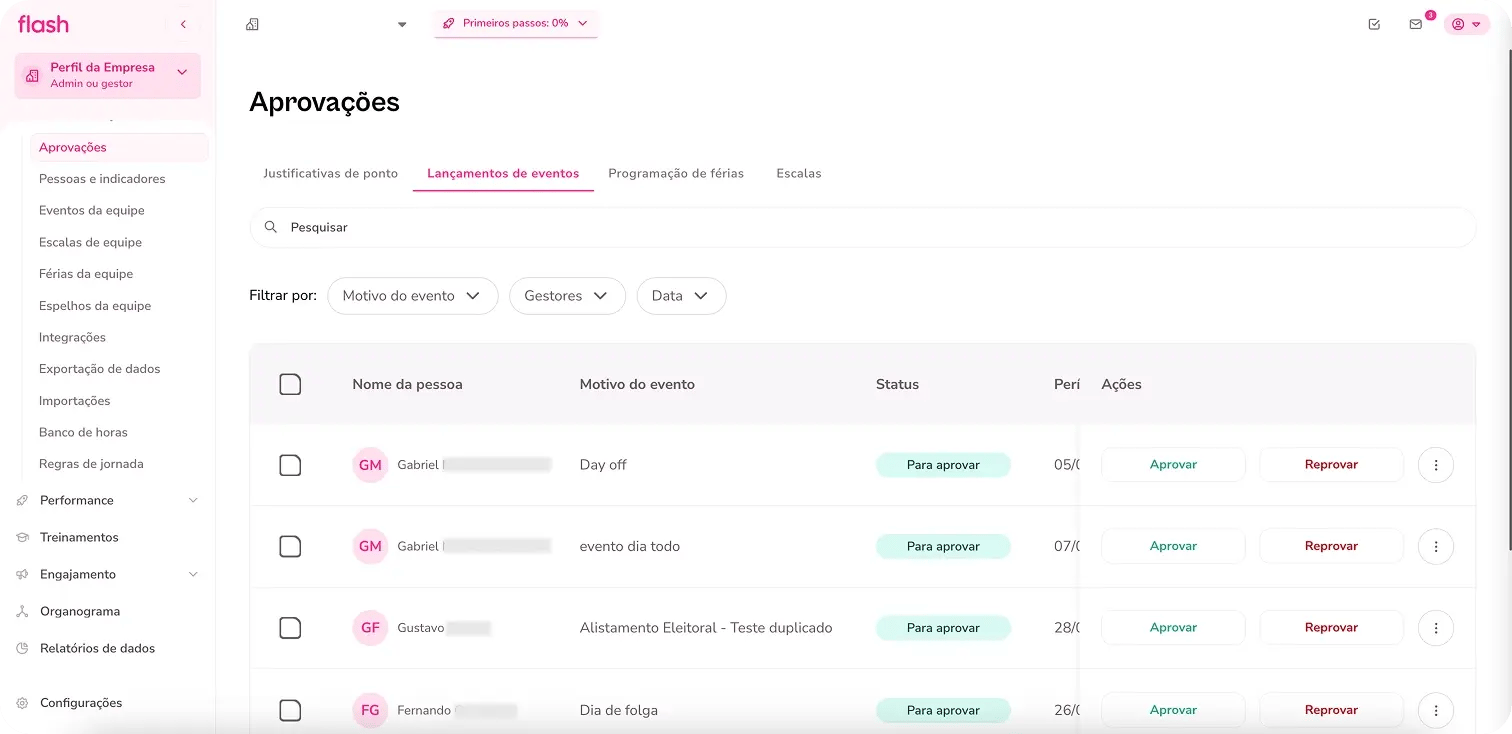Open the mail notifications icon
This screenshot has width=1512, height=734.
[x=1415, y=24]
